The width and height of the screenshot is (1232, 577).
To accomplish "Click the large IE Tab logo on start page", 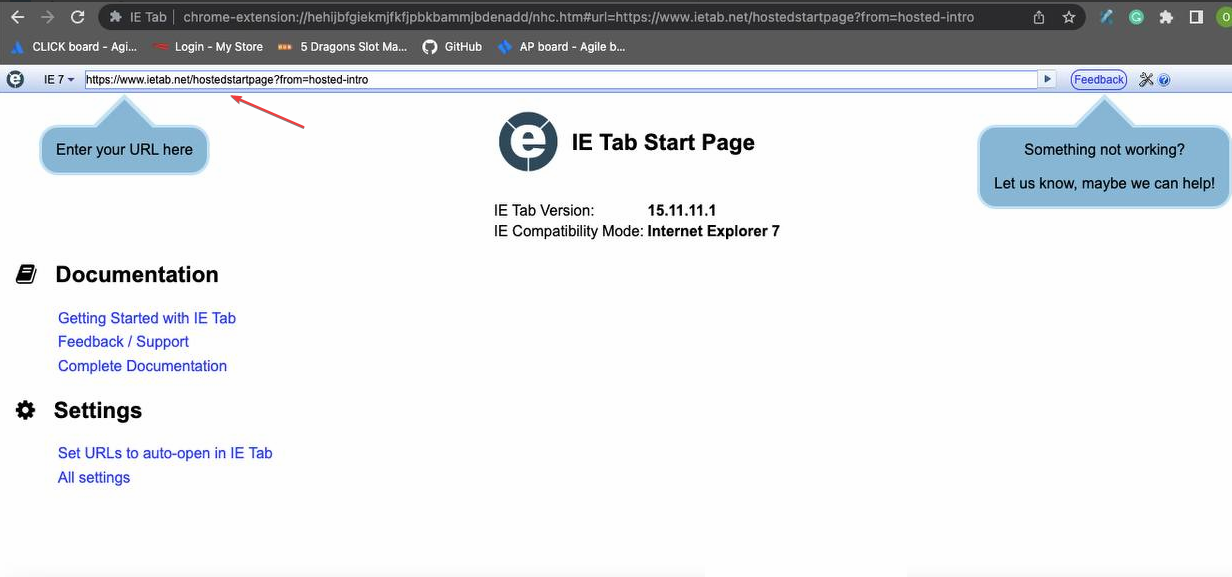I will coord(528,142).
